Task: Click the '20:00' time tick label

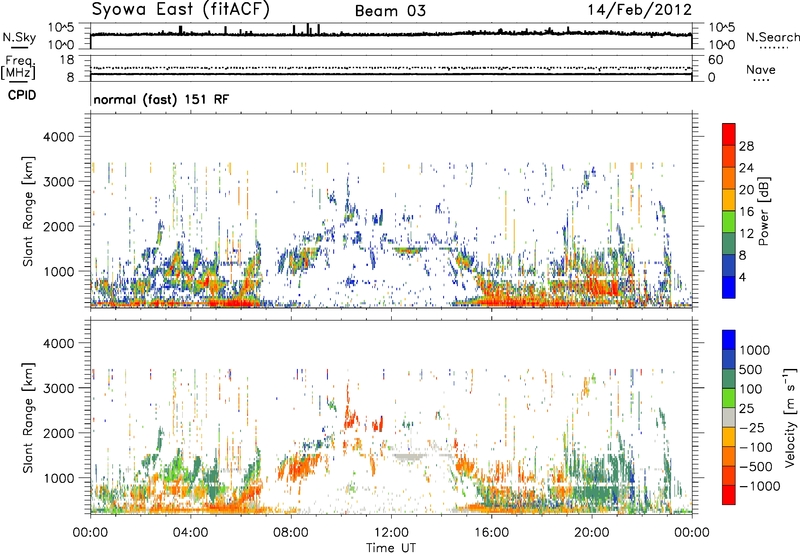Action: [x=592, y=533]
